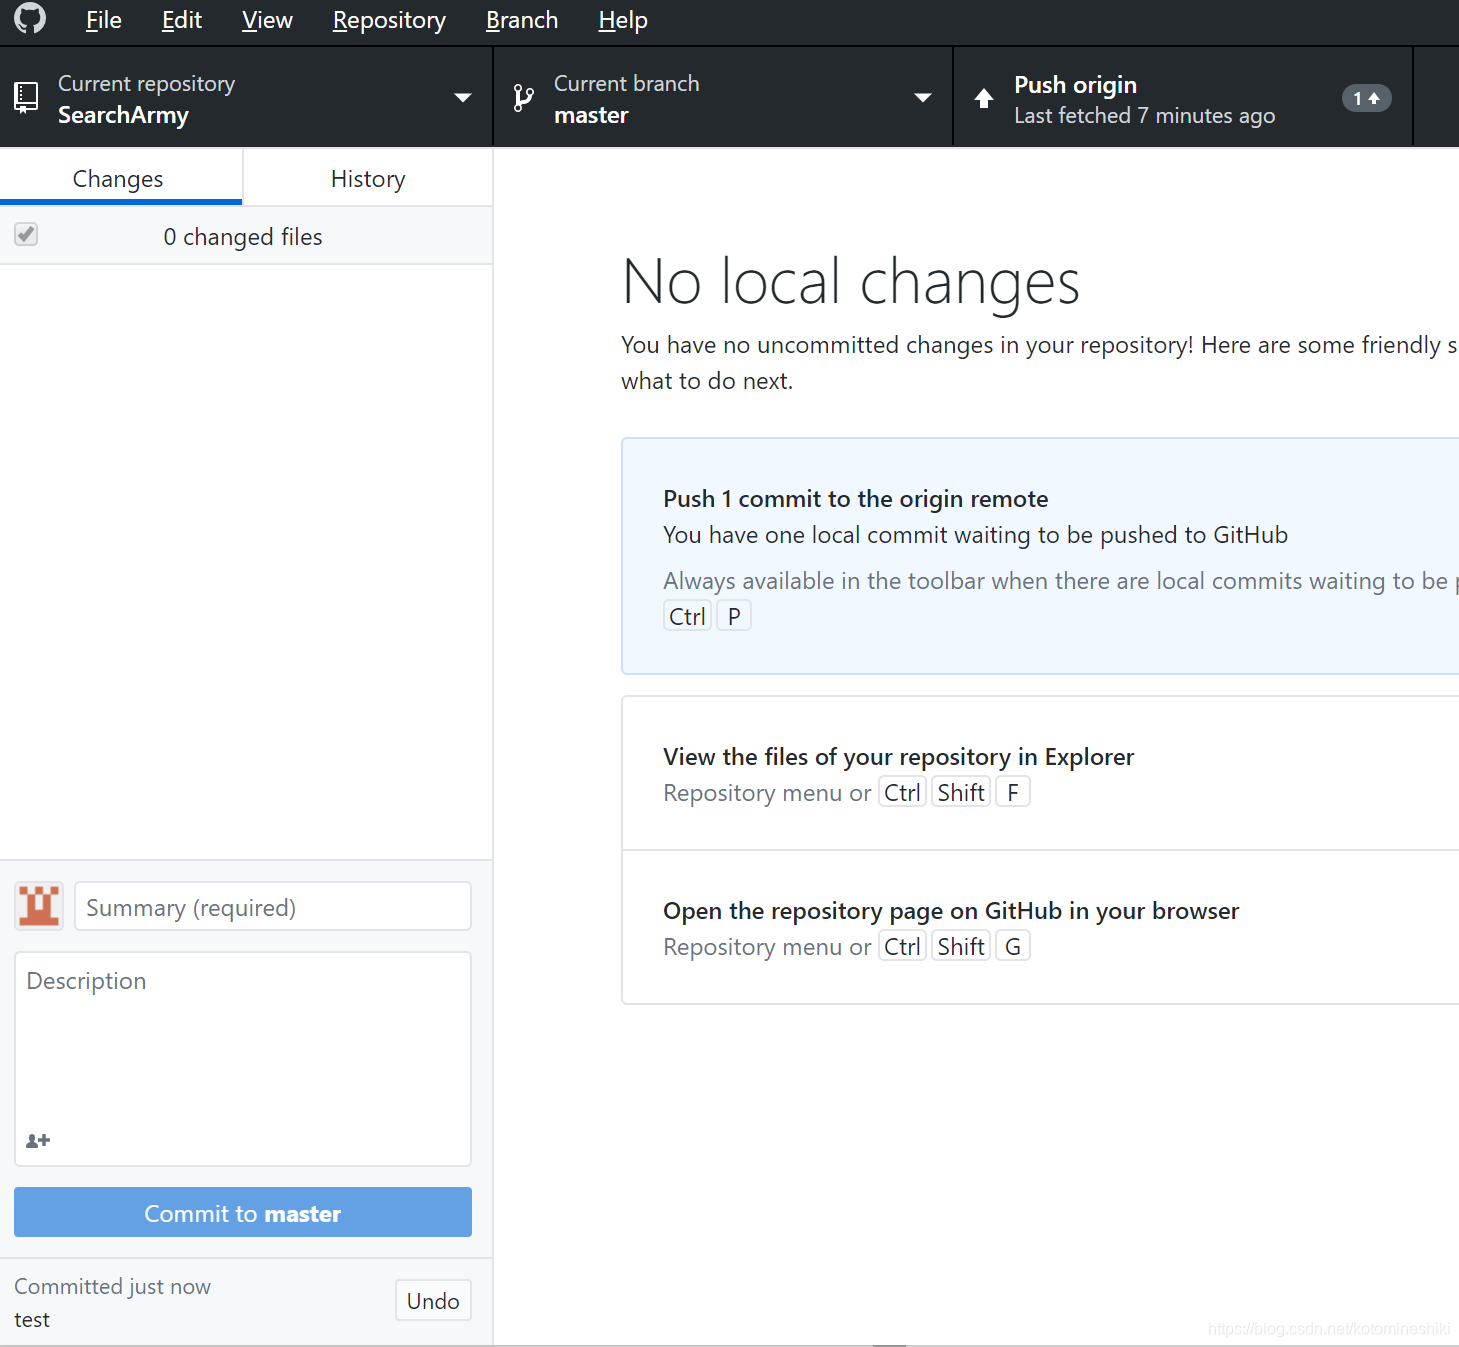
Task: Open the Repository menu
Action: click(x=389, y=20)
